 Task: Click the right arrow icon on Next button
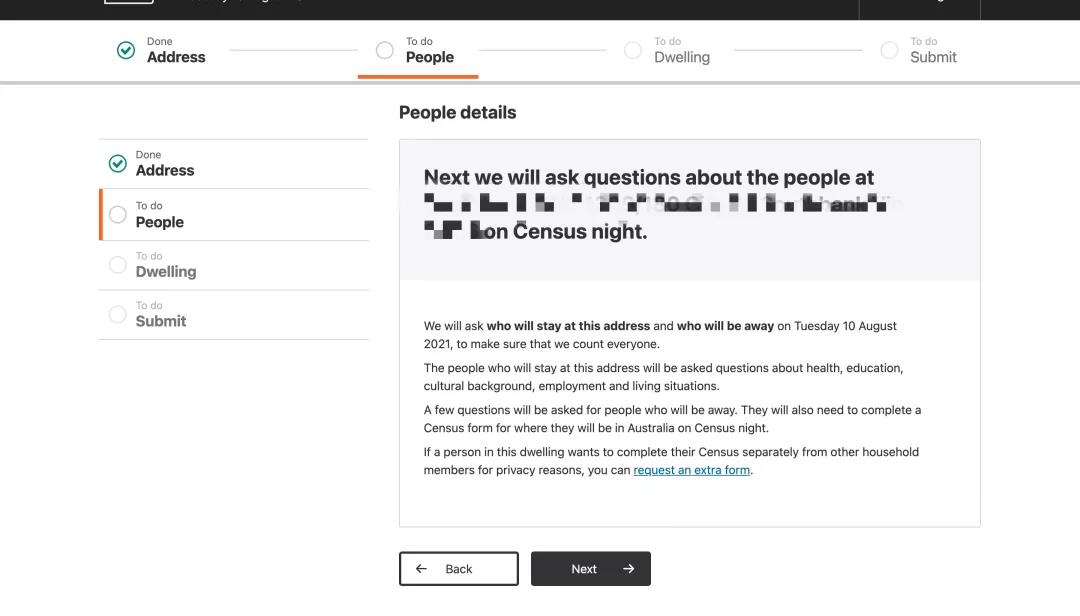click(628, 569)
